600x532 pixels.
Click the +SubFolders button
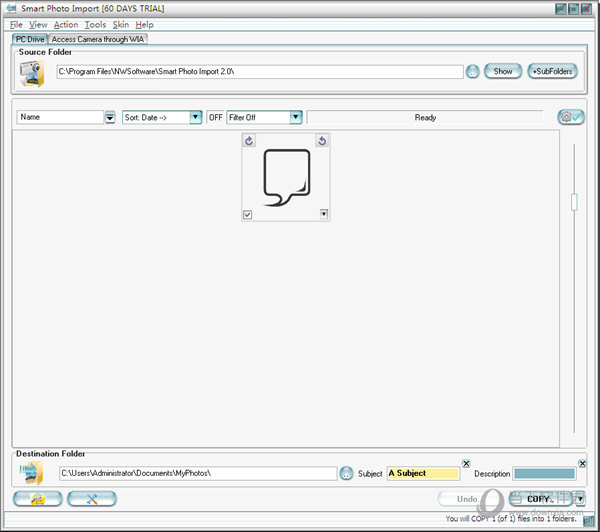coord(553,71)
